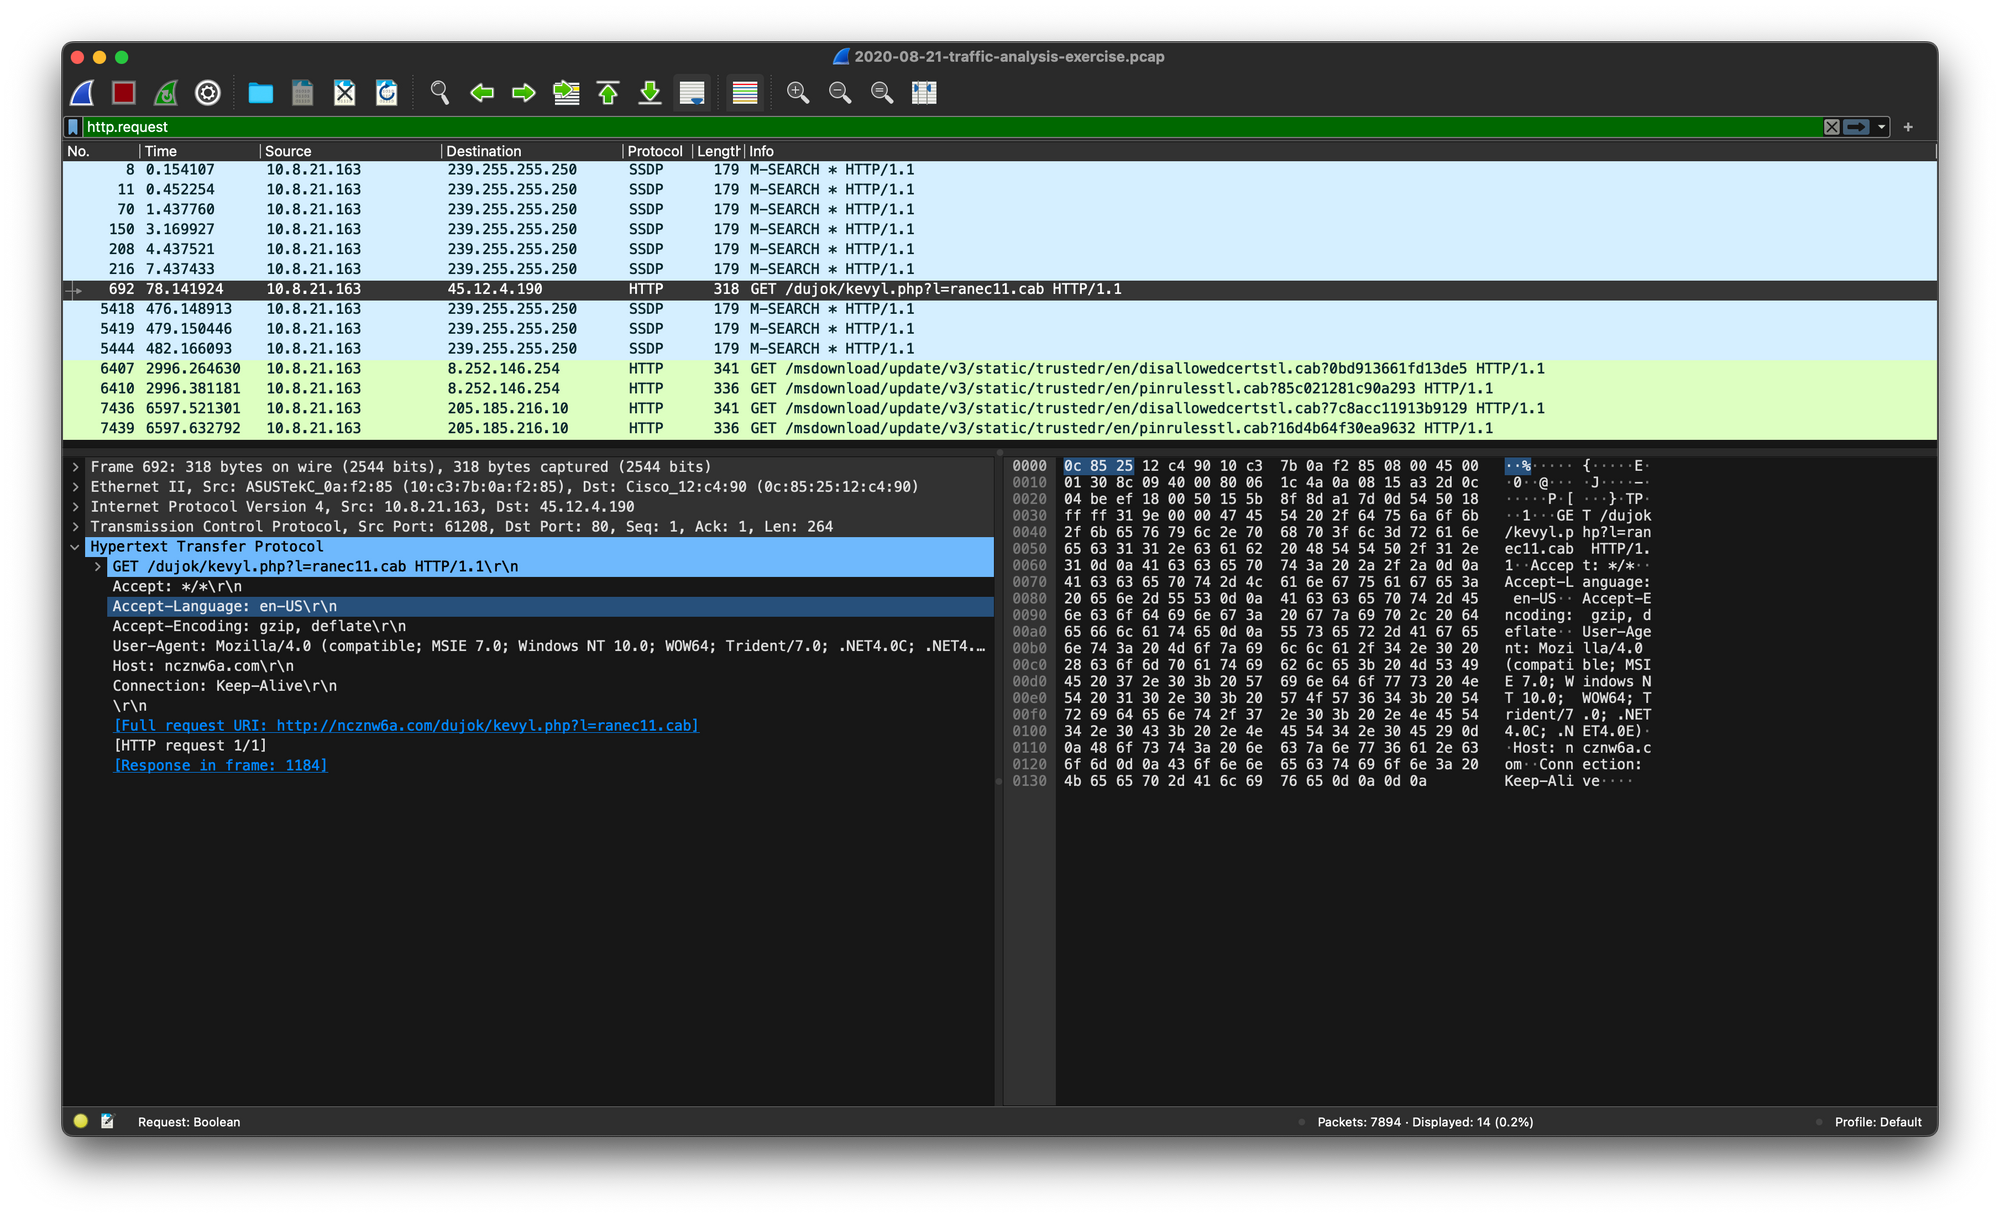Jump to the last packet

coord(650,93)
